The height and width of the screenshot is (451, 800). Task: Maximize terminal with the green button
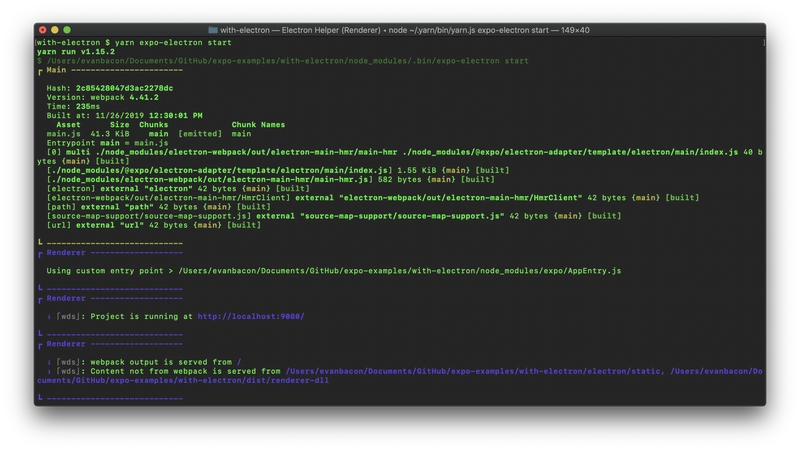pyautogui.click(x=67, y=30)
